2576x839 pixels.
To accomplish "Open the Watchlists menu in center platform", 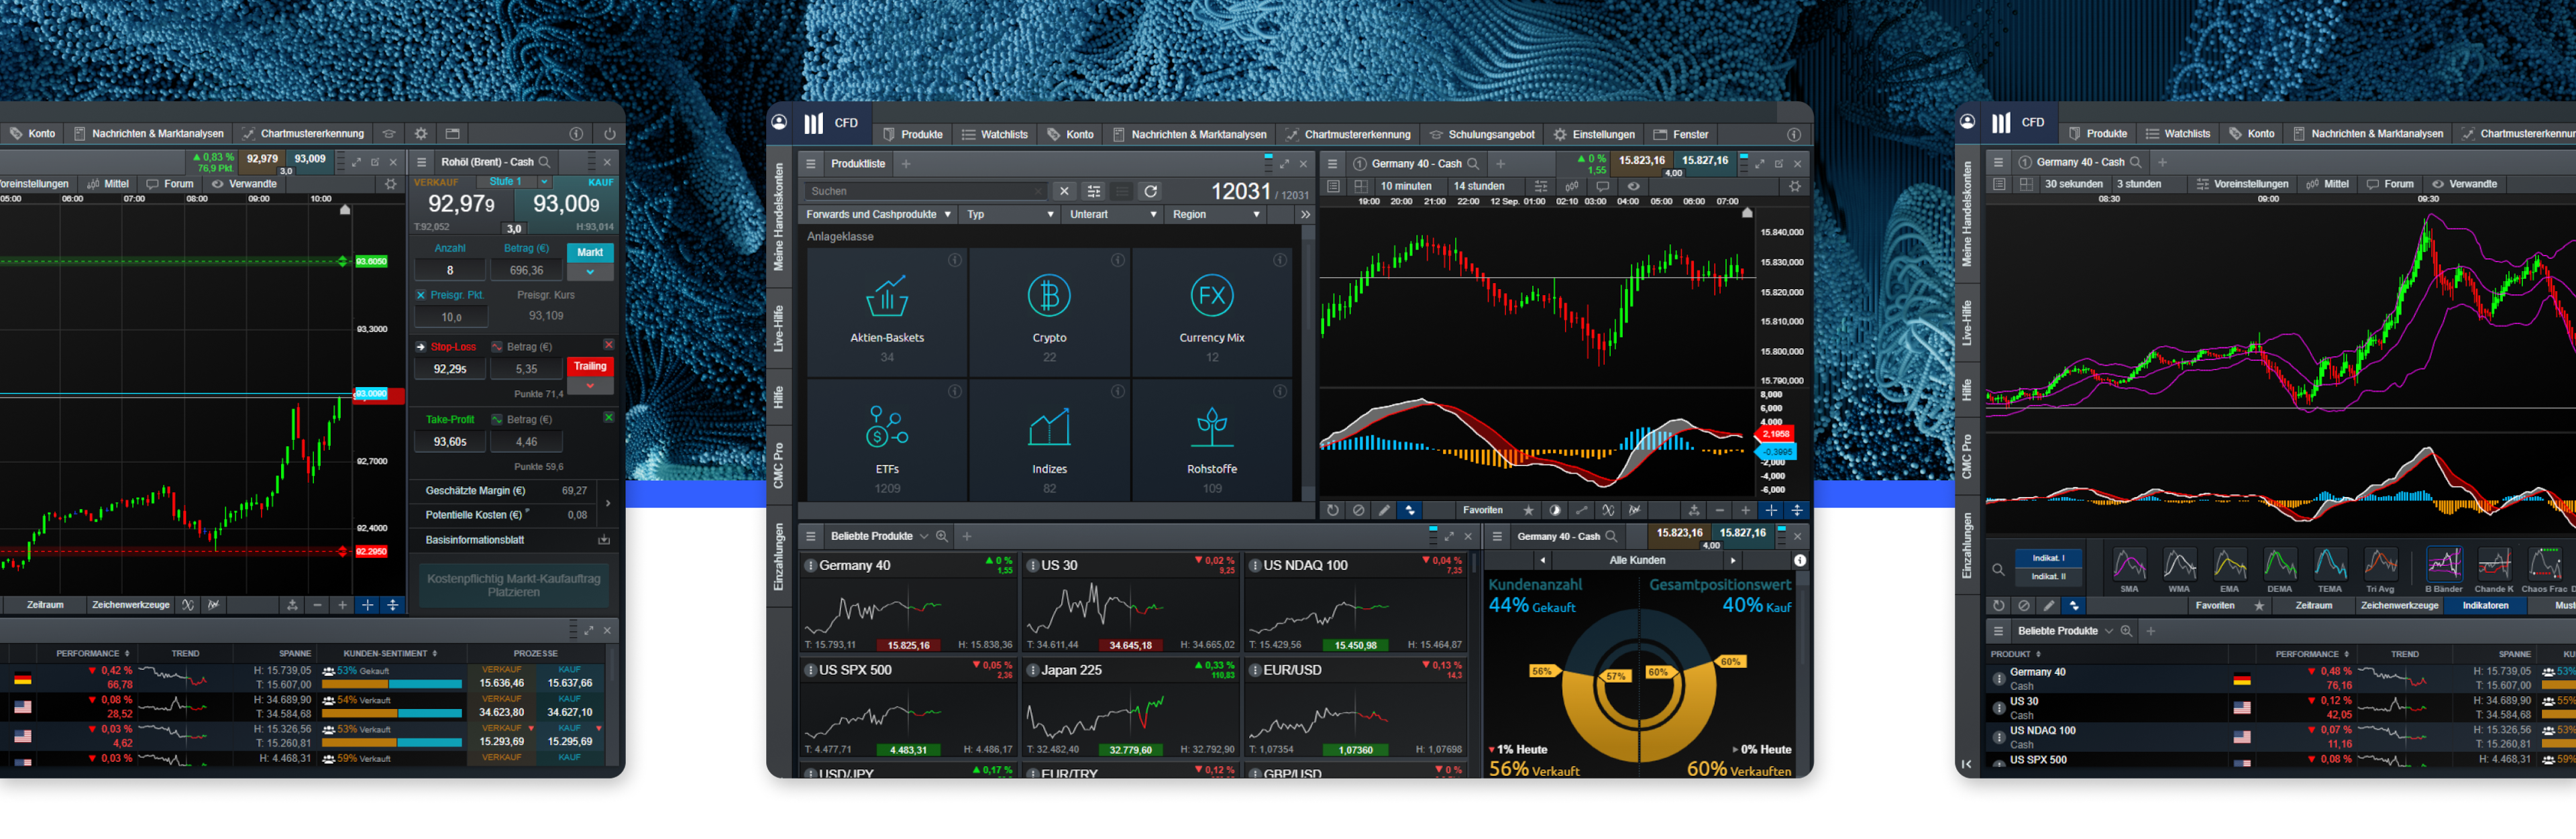I will pyautogui.click(x=994, y=134).
